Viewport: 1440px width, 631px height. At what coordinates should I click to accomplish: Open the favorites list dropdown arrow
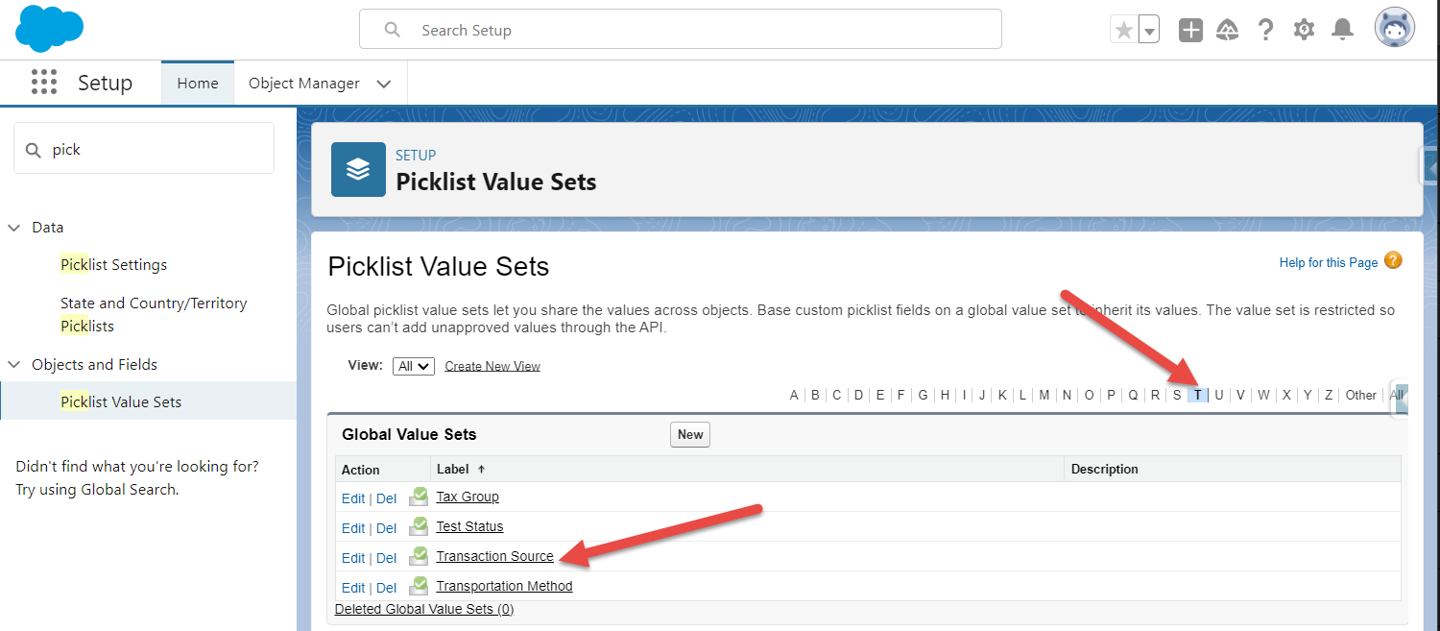pyautogui.click(x=1149, y=30)
